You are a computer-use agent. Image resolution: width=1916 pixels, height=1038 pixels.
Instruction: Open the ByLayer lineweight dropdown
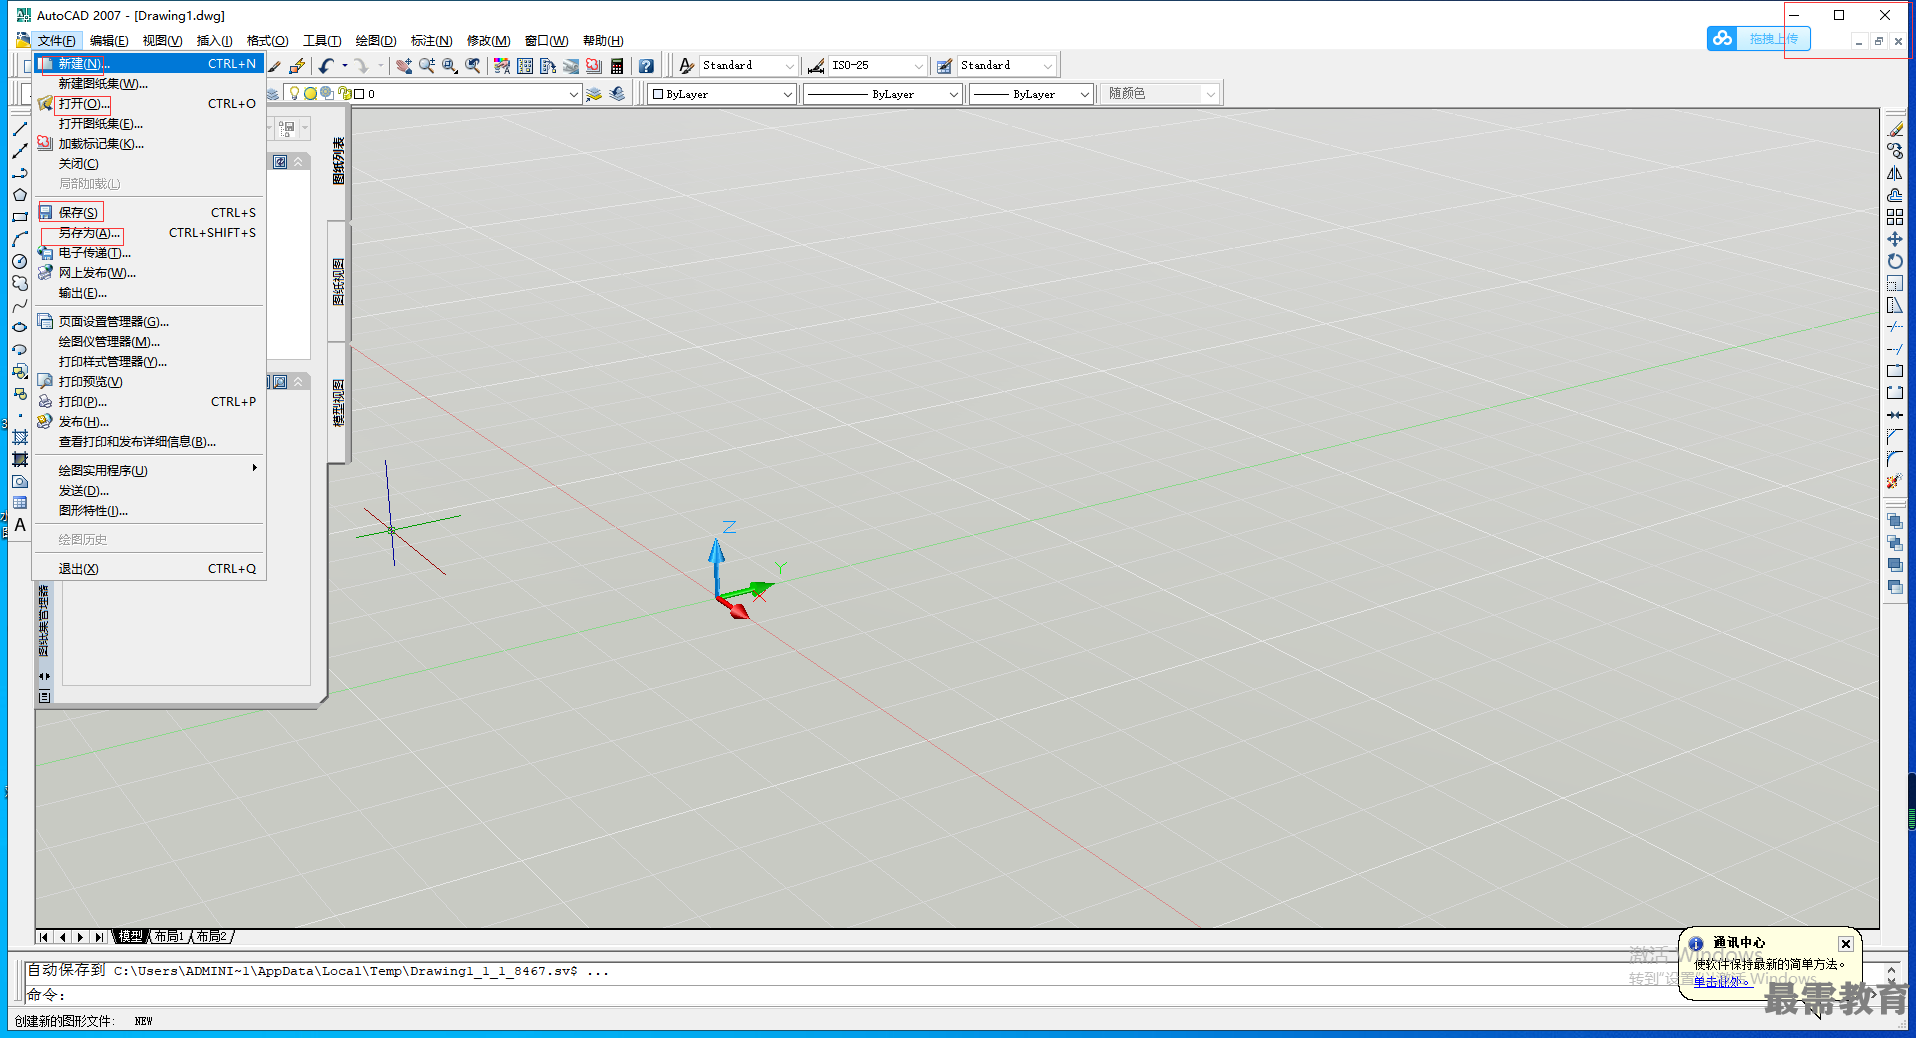(1084, 94)
